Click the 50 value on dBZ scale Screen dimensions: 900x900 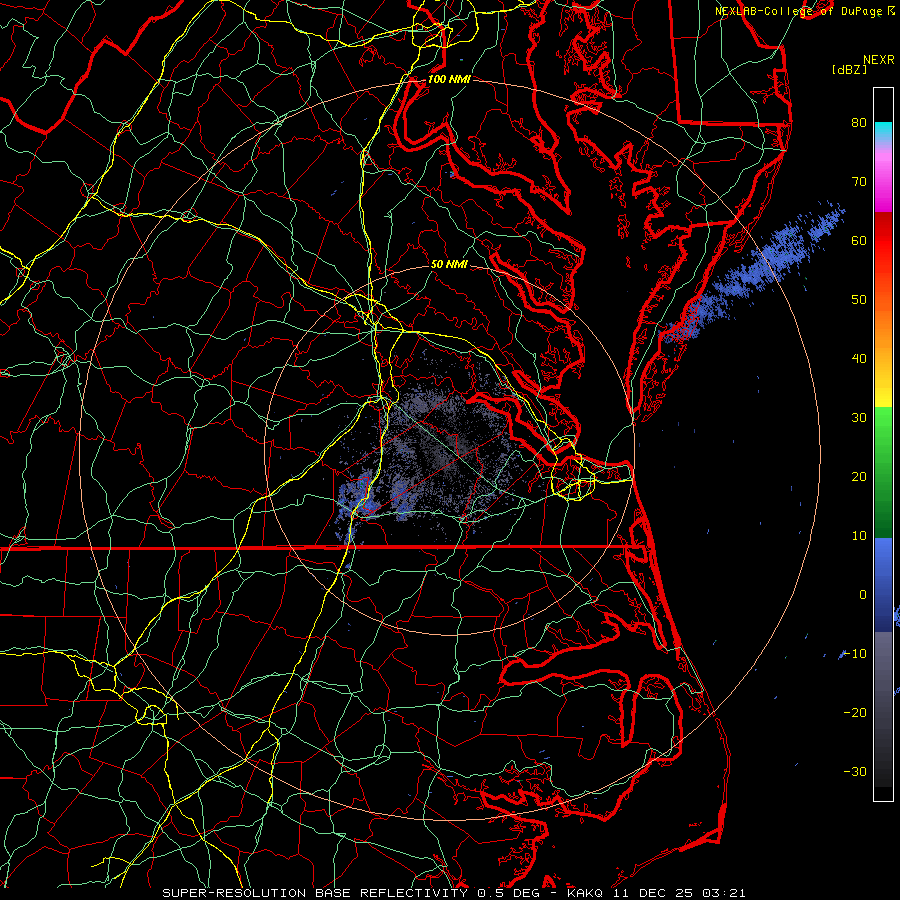(859, 300)
